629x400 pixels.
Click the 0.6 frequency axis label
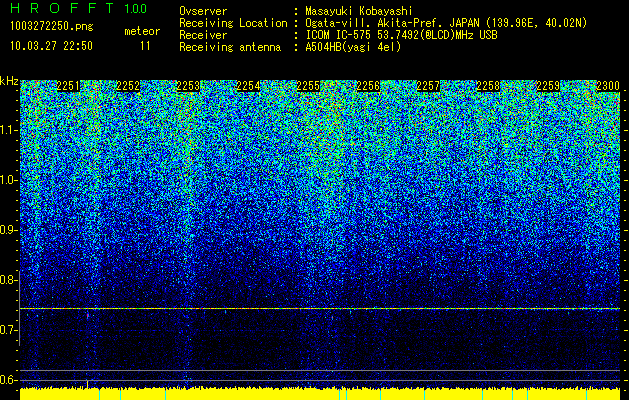pos(8,380)
